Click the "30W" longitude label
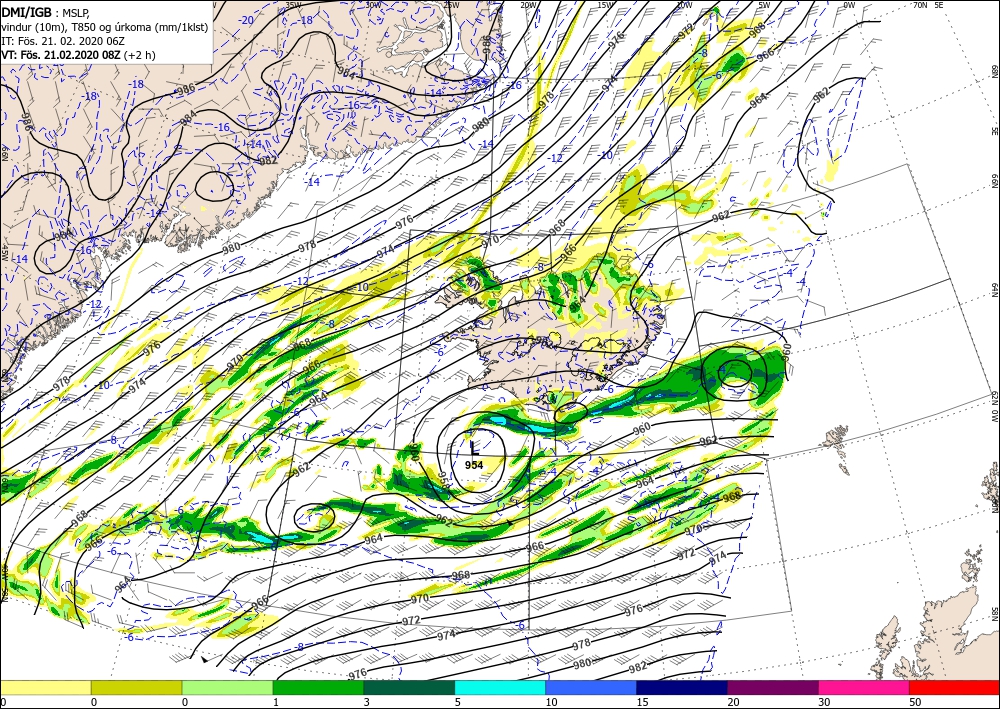This screenshot has height=709, width=1000. [374, 5]
